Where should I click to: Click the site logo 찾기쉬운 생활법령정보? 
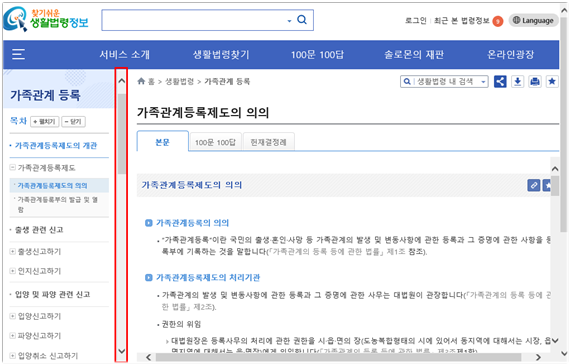(46, 20)
